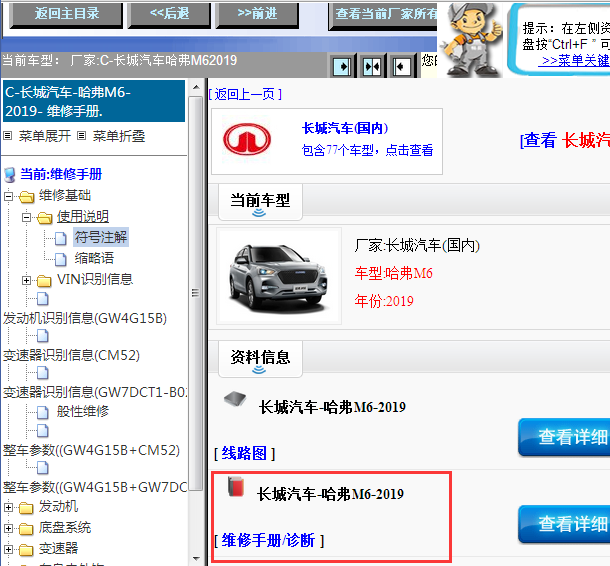Select 缩略语 in the tree
Screen dimensions: 610x566
tap(94, 258)
